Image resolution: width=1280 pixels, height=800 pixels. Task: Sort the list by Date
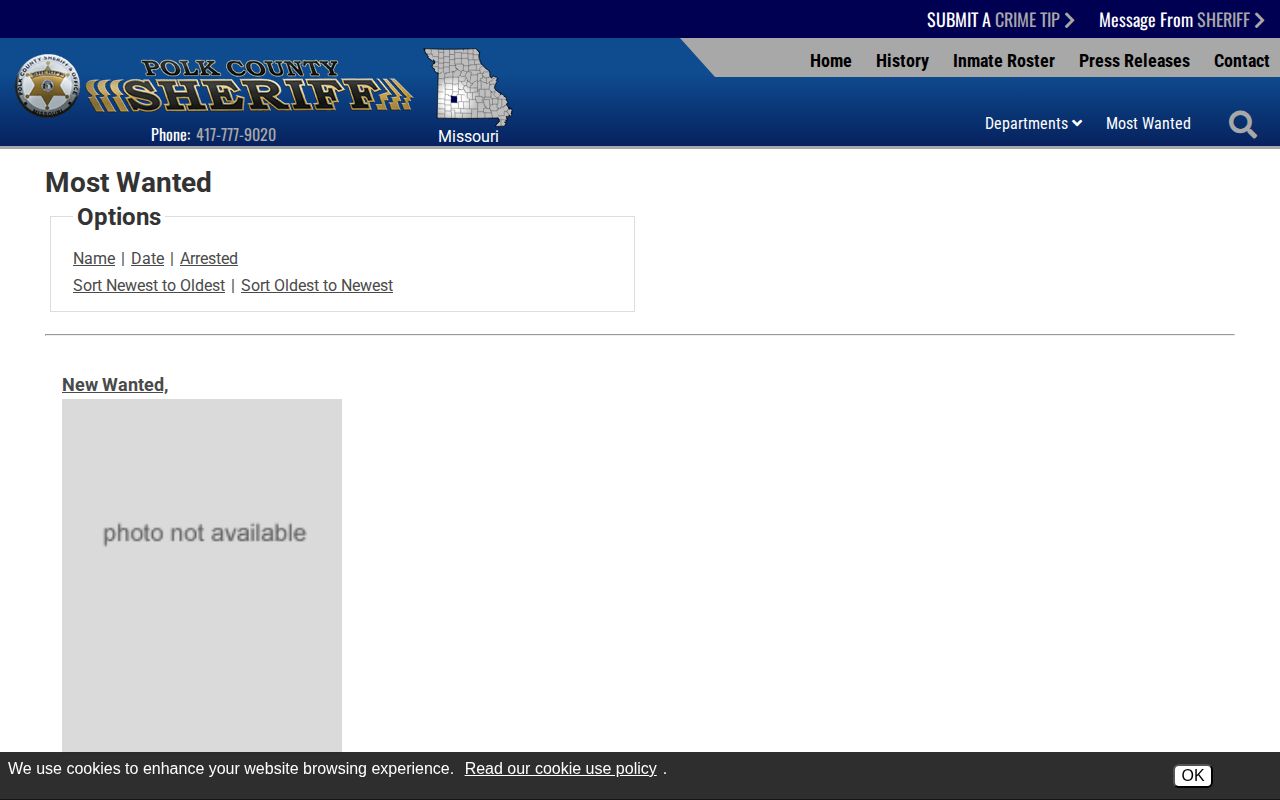[x=147, y=258]
